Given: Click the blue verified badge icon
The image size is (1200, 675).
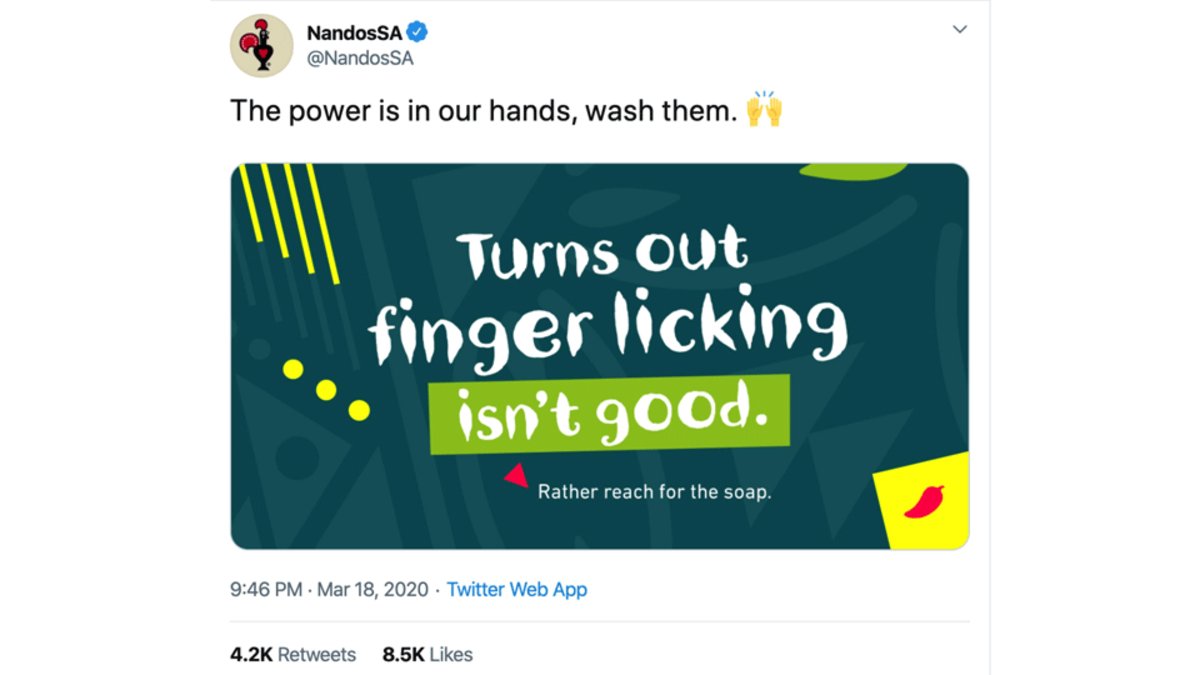Looking at the screenshot, I should pyautogui.click(x=419, y=32).
